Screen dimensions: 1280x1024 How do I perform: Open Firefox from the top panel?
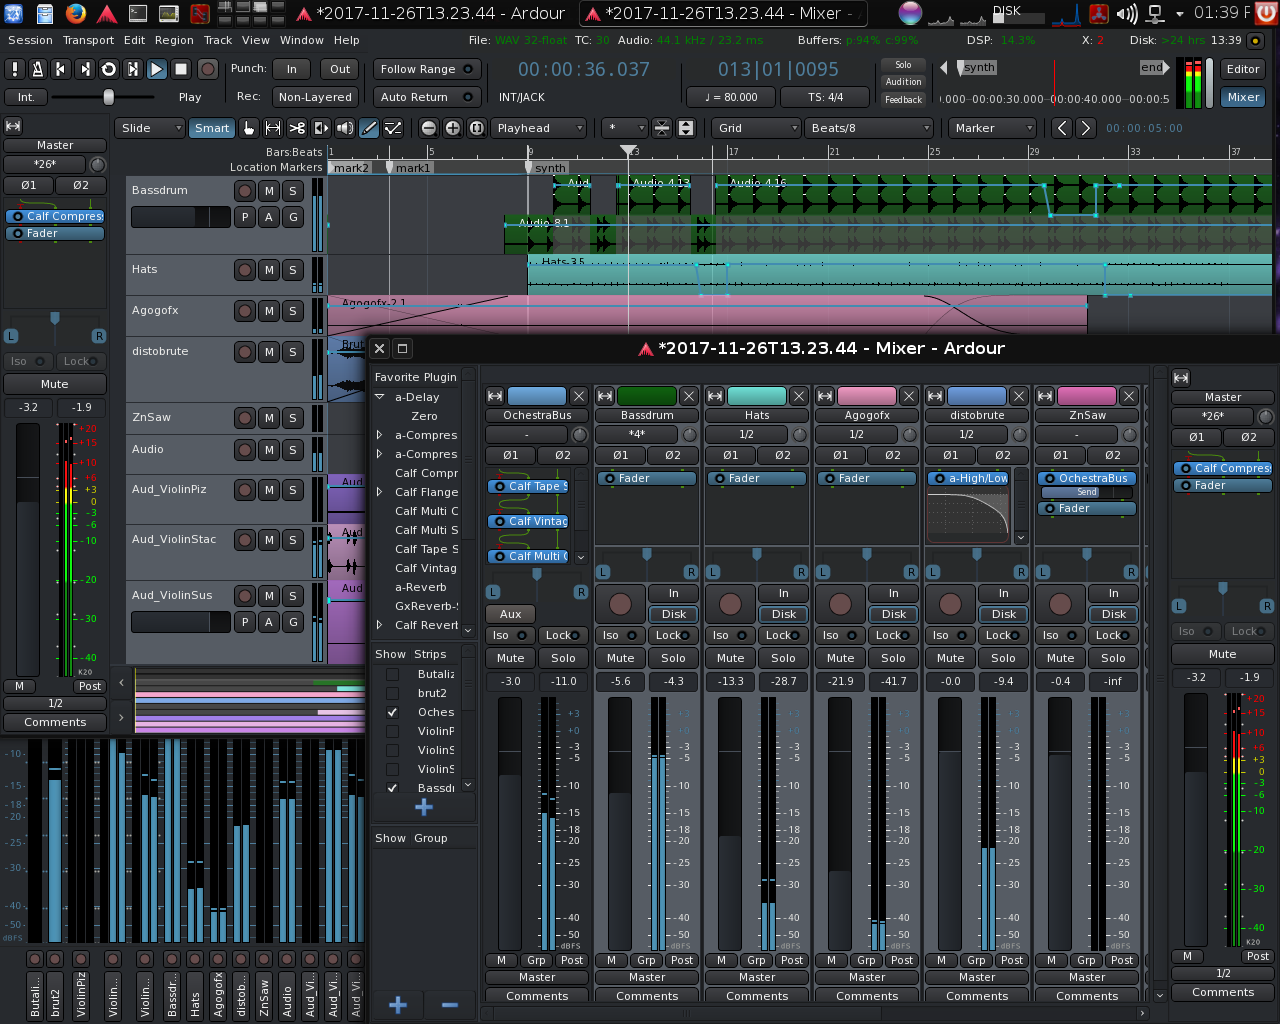tap(75, 13)
